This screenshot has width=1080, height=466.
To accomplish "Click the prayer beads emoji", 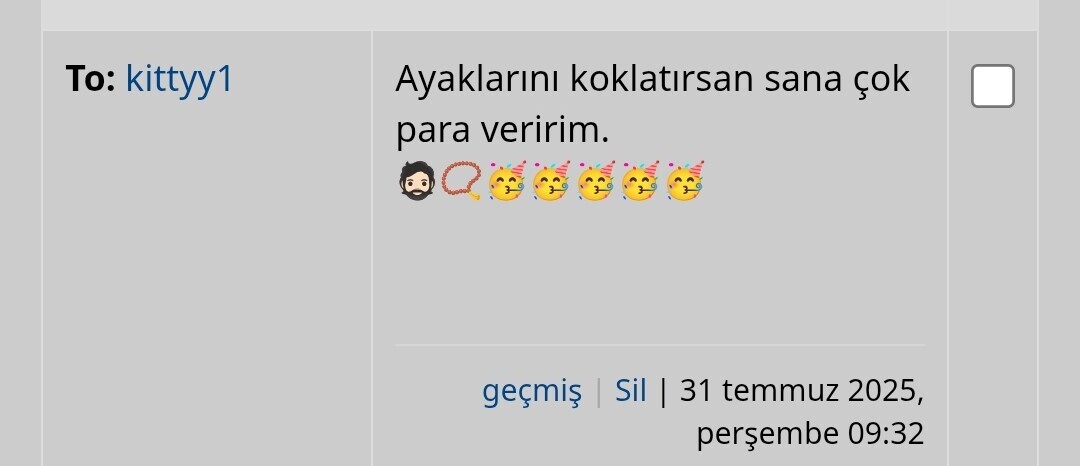I will pos(461,181).
